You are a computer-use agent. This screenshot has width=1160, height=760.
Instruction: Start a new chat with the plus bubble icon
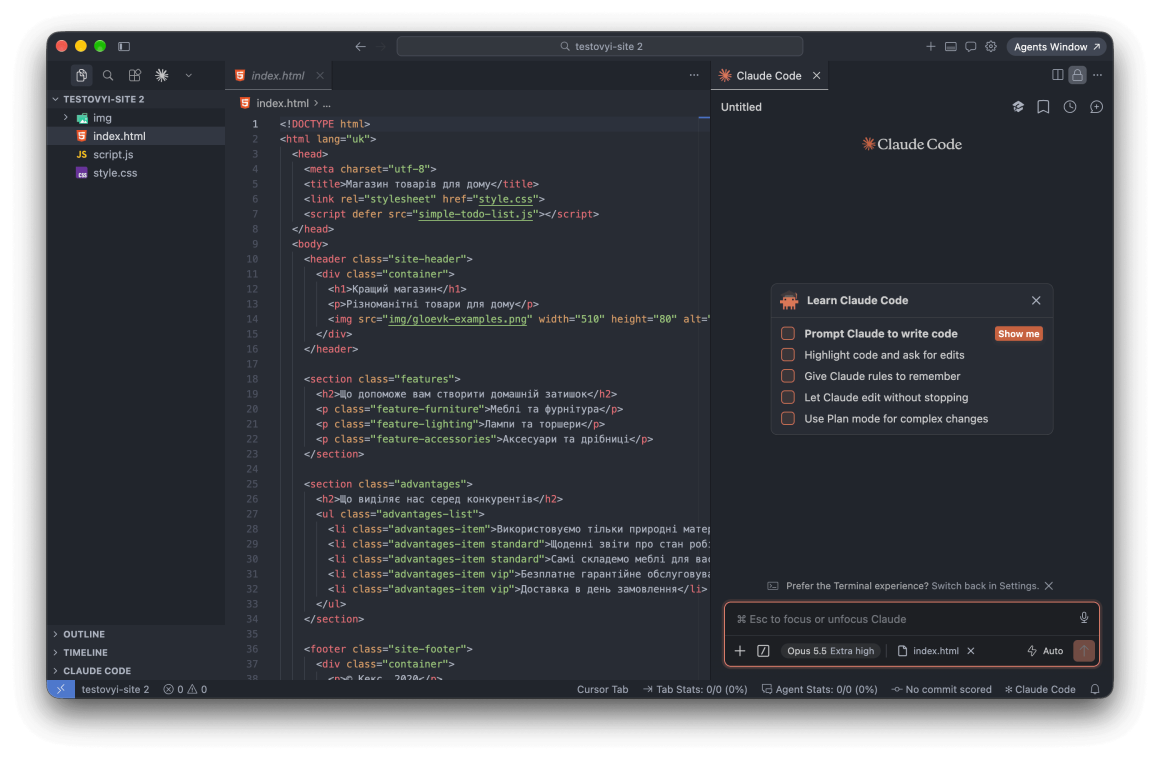pyautogui.click(x=1096, y=107)
